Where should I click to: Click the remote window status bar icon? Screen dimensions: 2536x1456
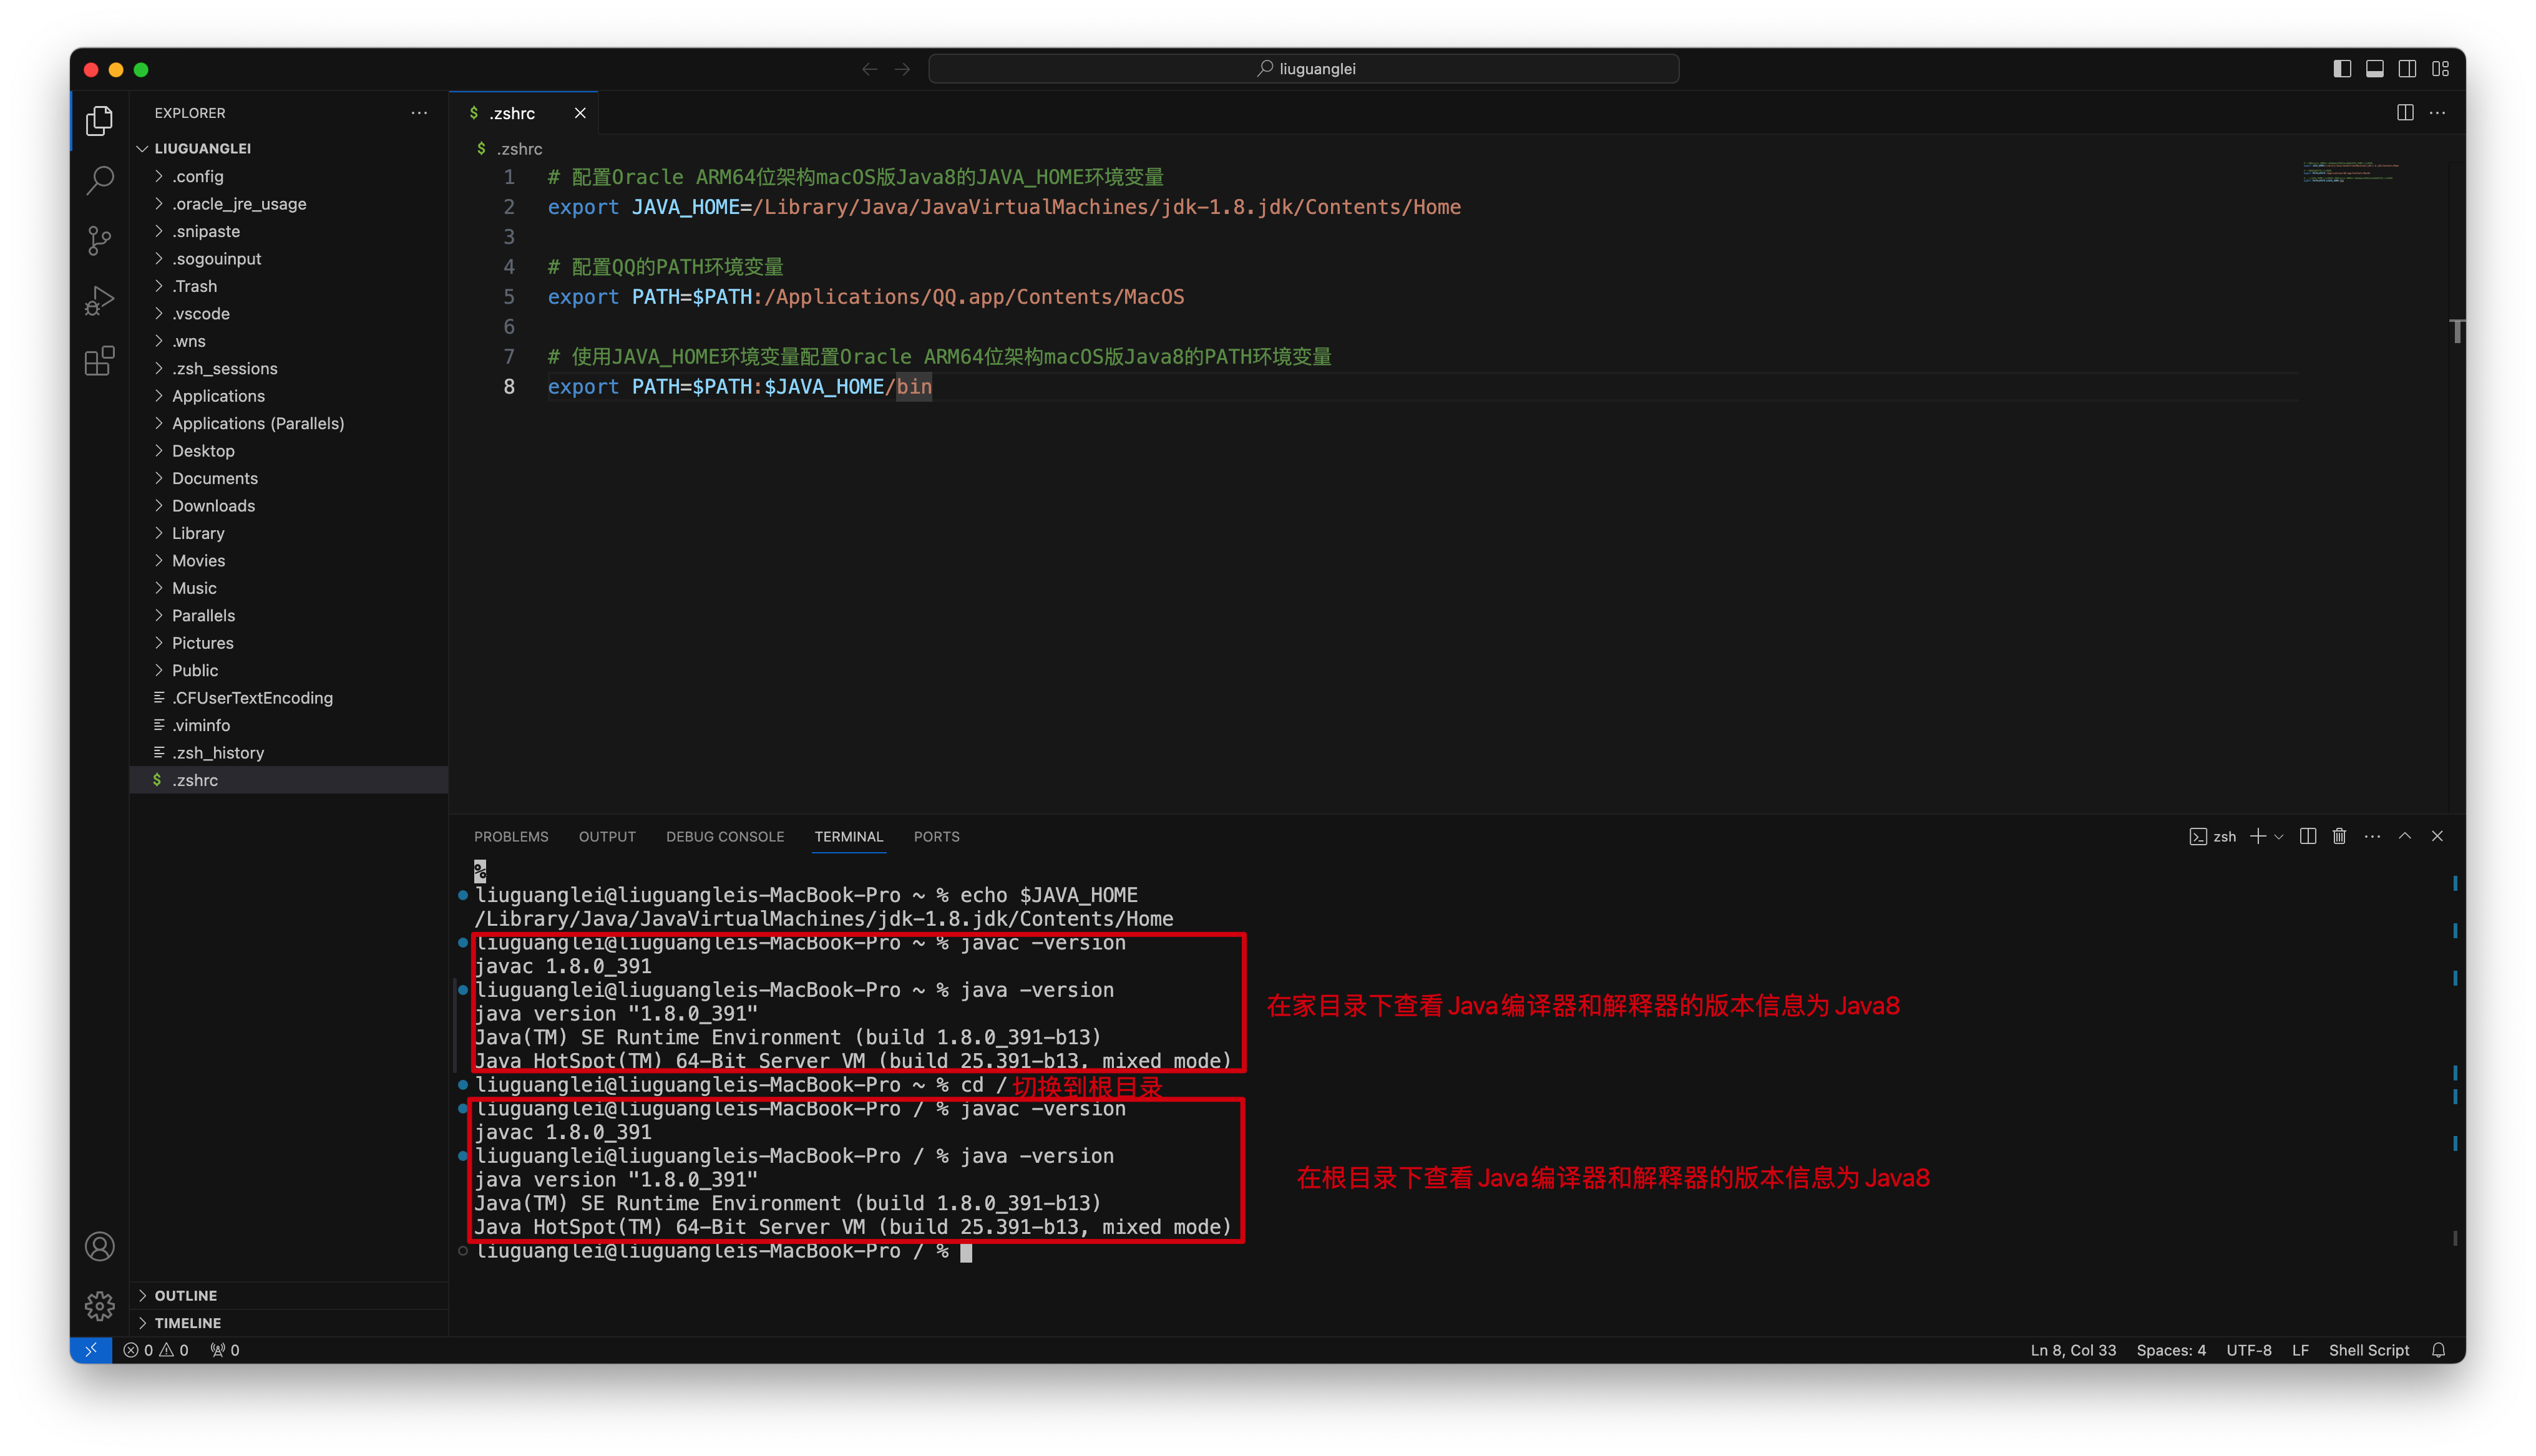pos(91,1350)
